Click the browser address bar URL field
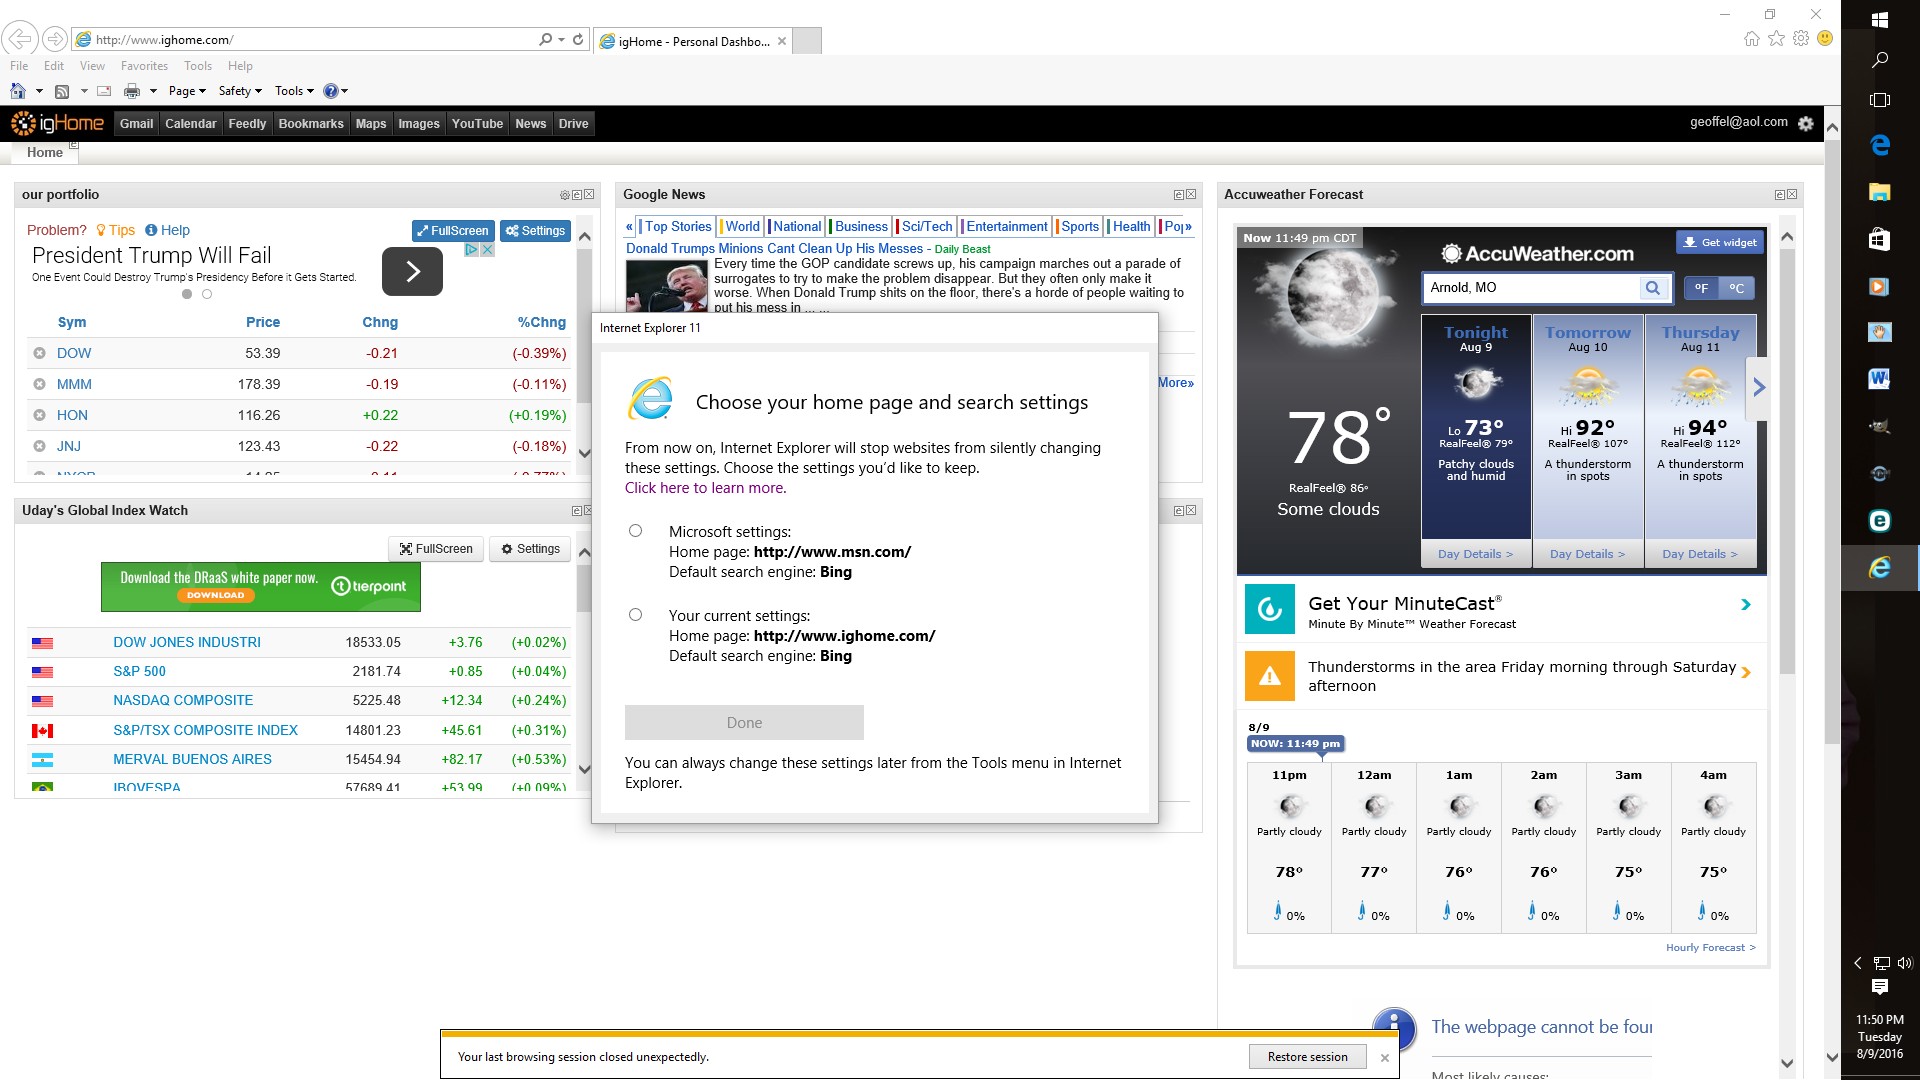This screenshot has height=1080, width=1920. tap(314, 40)
